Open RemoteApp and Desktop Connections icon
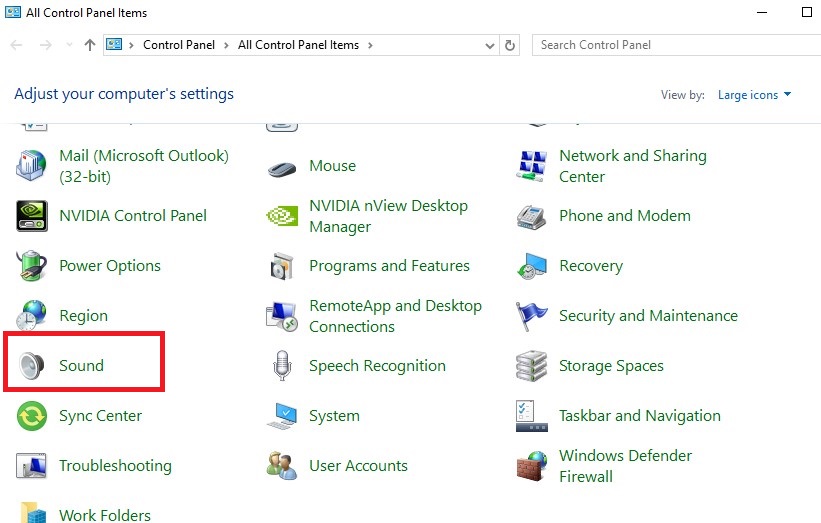 (282, 316)
